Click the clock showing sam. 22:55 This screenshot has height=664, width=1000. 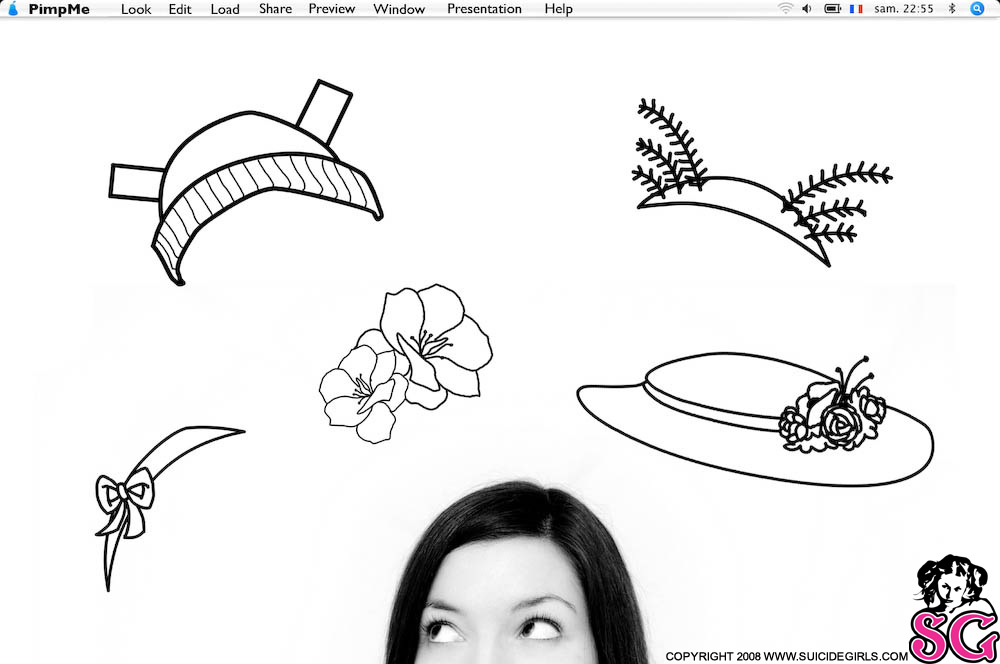click(904, 9)
